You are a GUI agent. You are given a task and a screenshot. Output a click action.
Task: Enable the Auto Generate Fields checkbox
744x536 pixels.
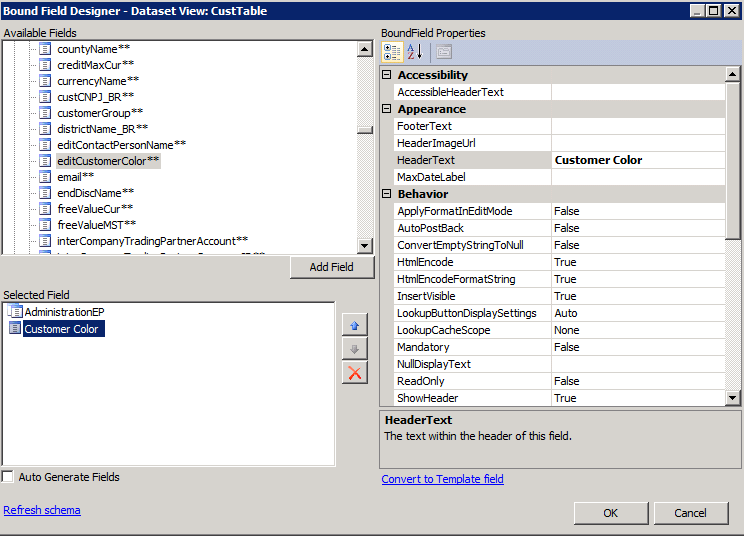pos(9,477)
